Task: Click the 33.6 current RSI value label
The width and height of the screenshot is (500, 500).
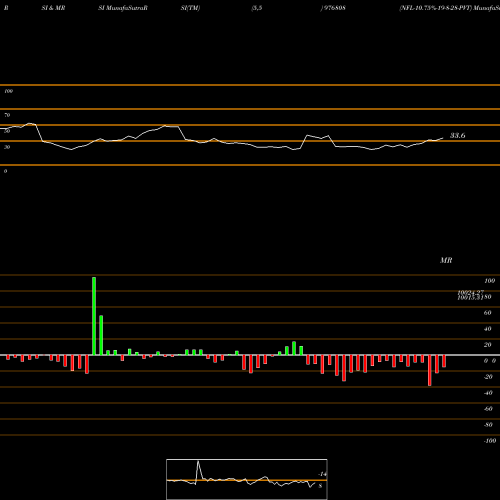Action: 458,135
